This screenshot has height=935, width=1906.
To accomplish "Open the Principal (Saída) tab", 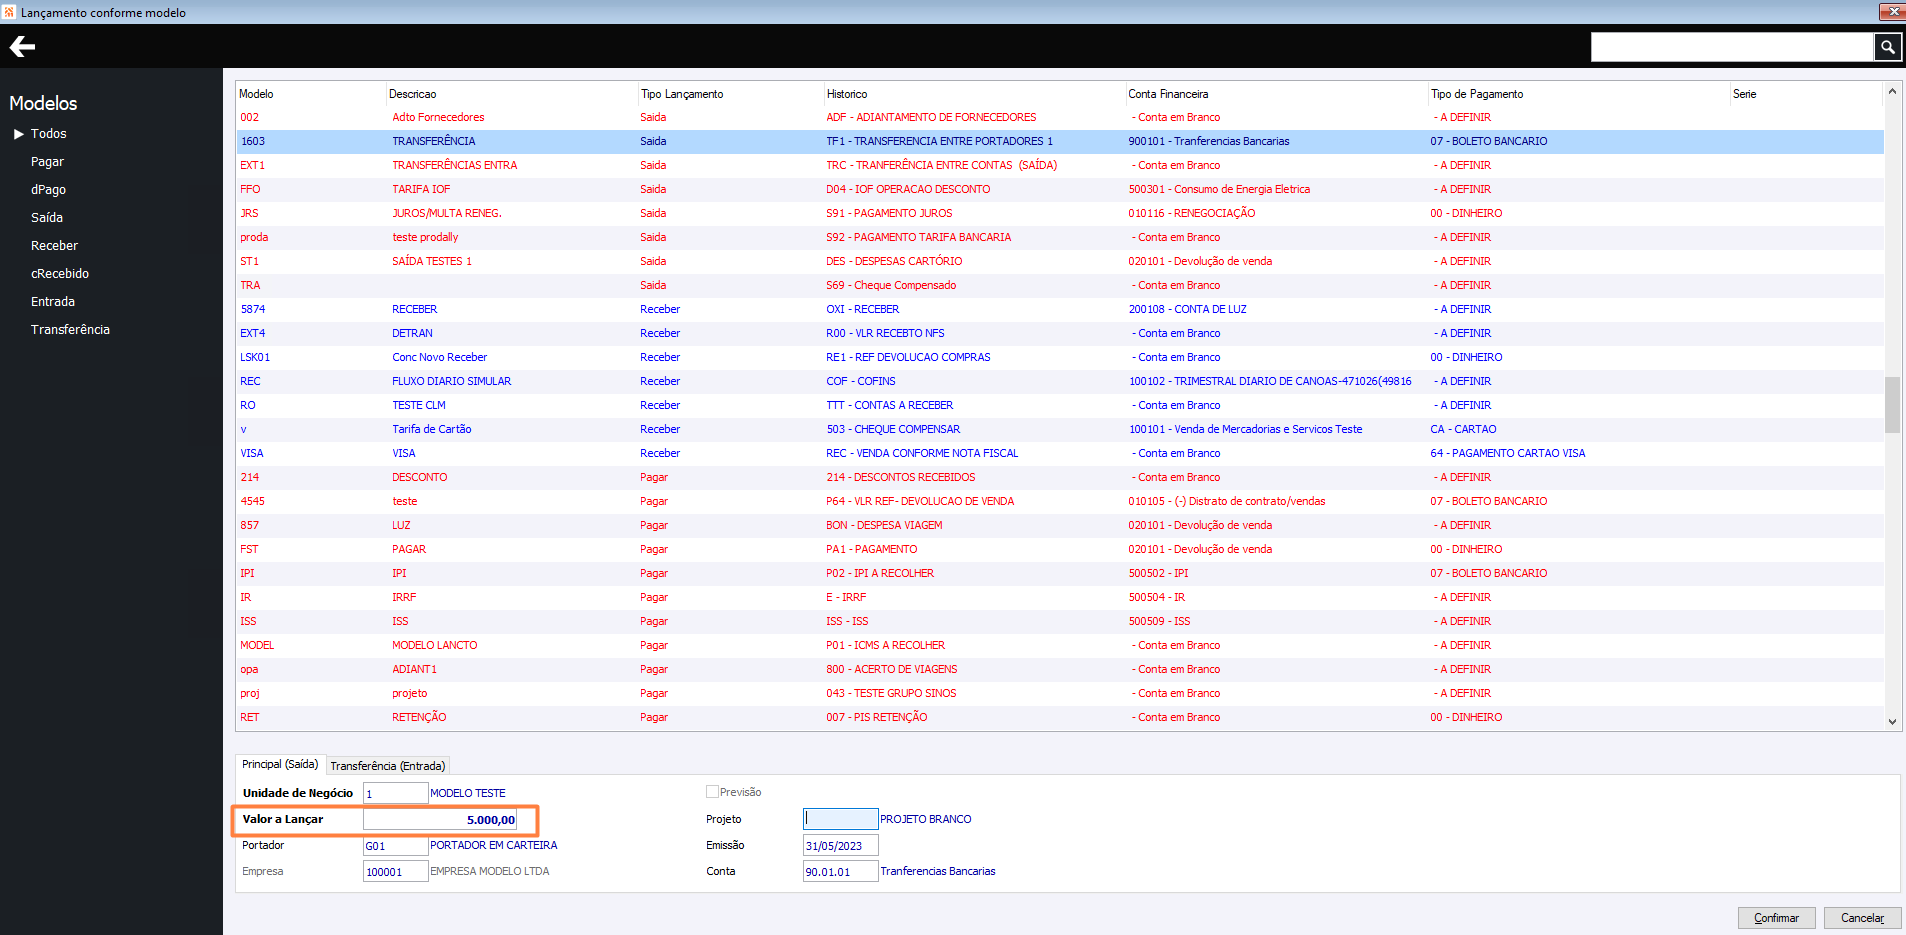I will coord(280,764).
